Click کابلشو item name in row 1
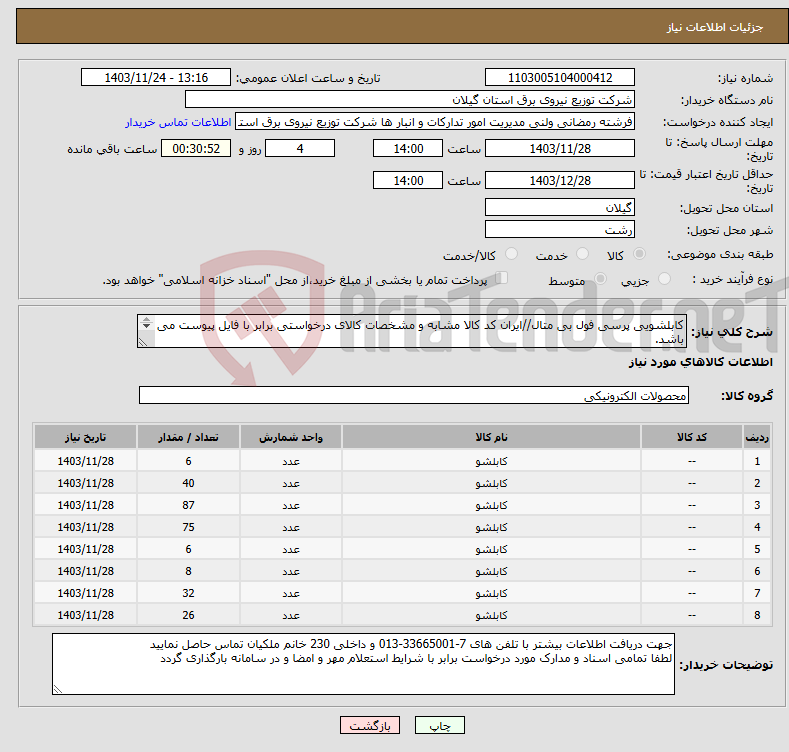This screenshot has height=752, width=789. (x=491, y=461)
